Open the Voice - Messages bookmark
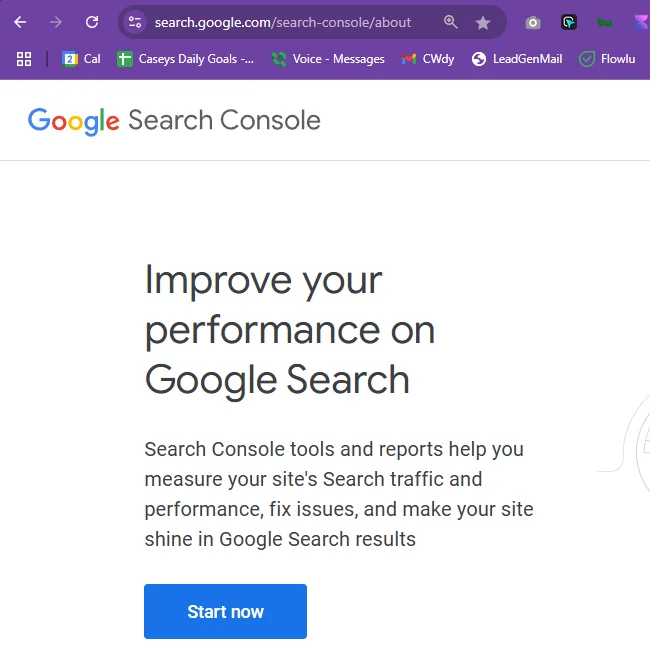 [x=328, y=59]
